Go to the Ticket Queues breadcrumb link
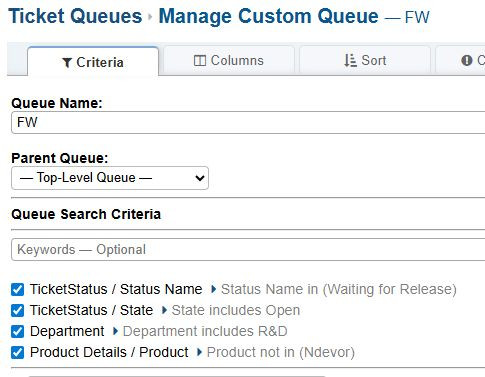 [x=75, y=16]
